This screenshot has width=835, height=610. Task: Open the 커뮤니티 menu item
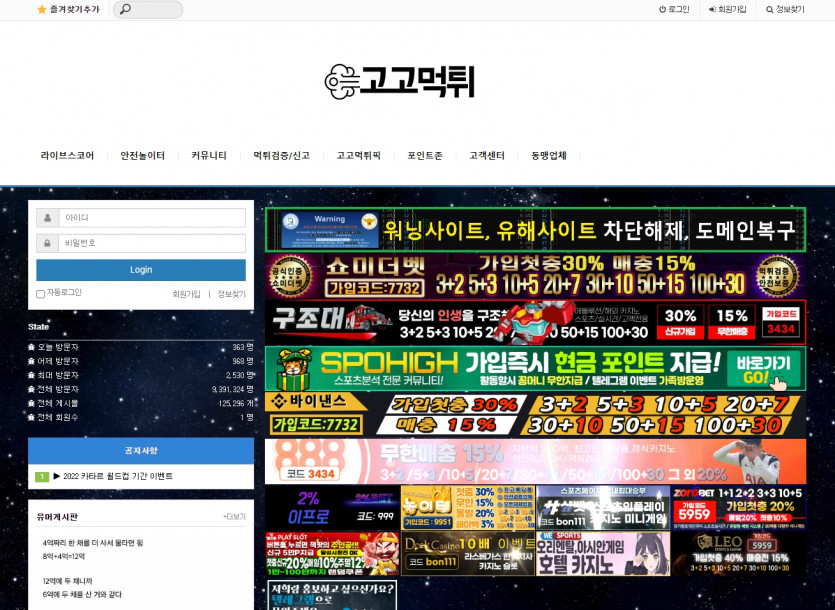pos(209,156)
